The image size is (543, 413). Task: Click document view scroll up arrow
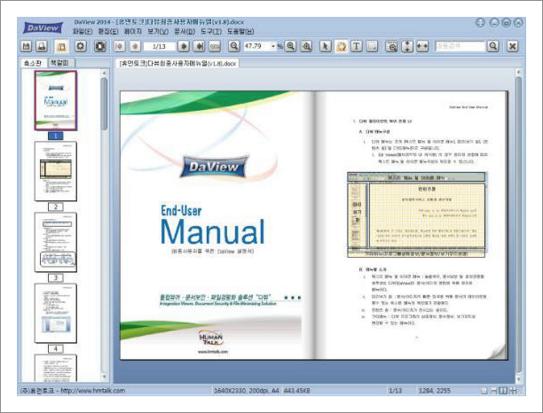(x=518, y=72)
